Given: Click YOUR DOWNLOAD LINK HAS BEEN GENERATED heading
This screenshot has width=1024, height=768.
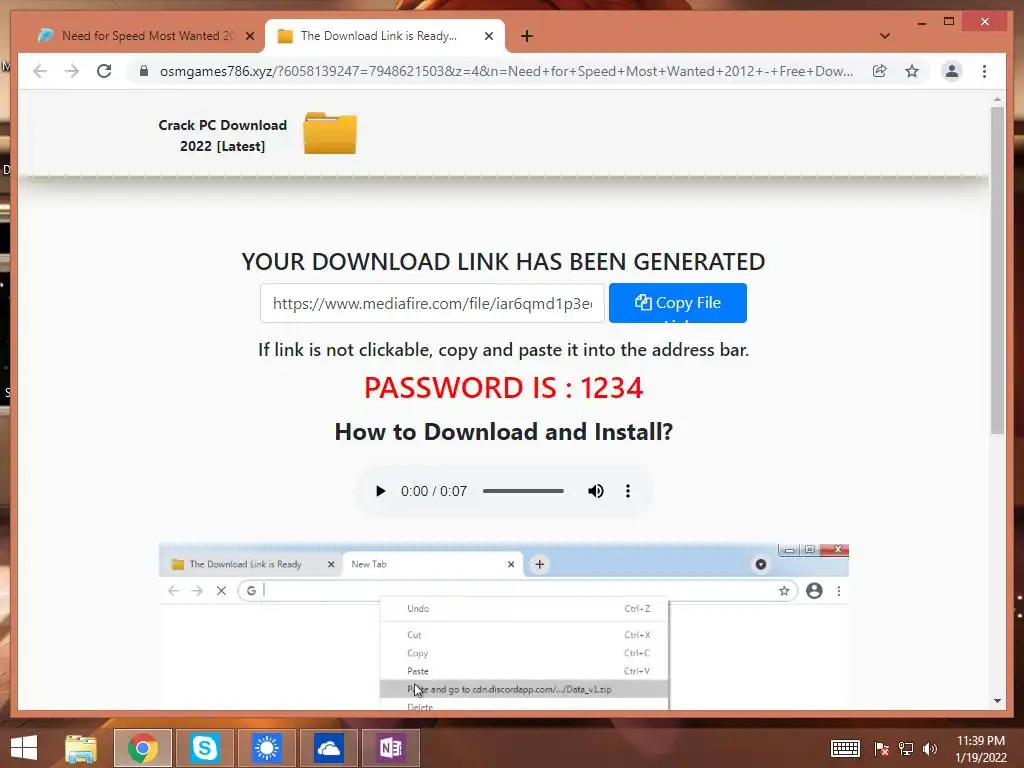Looking at the screenshot, I should [504, 262].
